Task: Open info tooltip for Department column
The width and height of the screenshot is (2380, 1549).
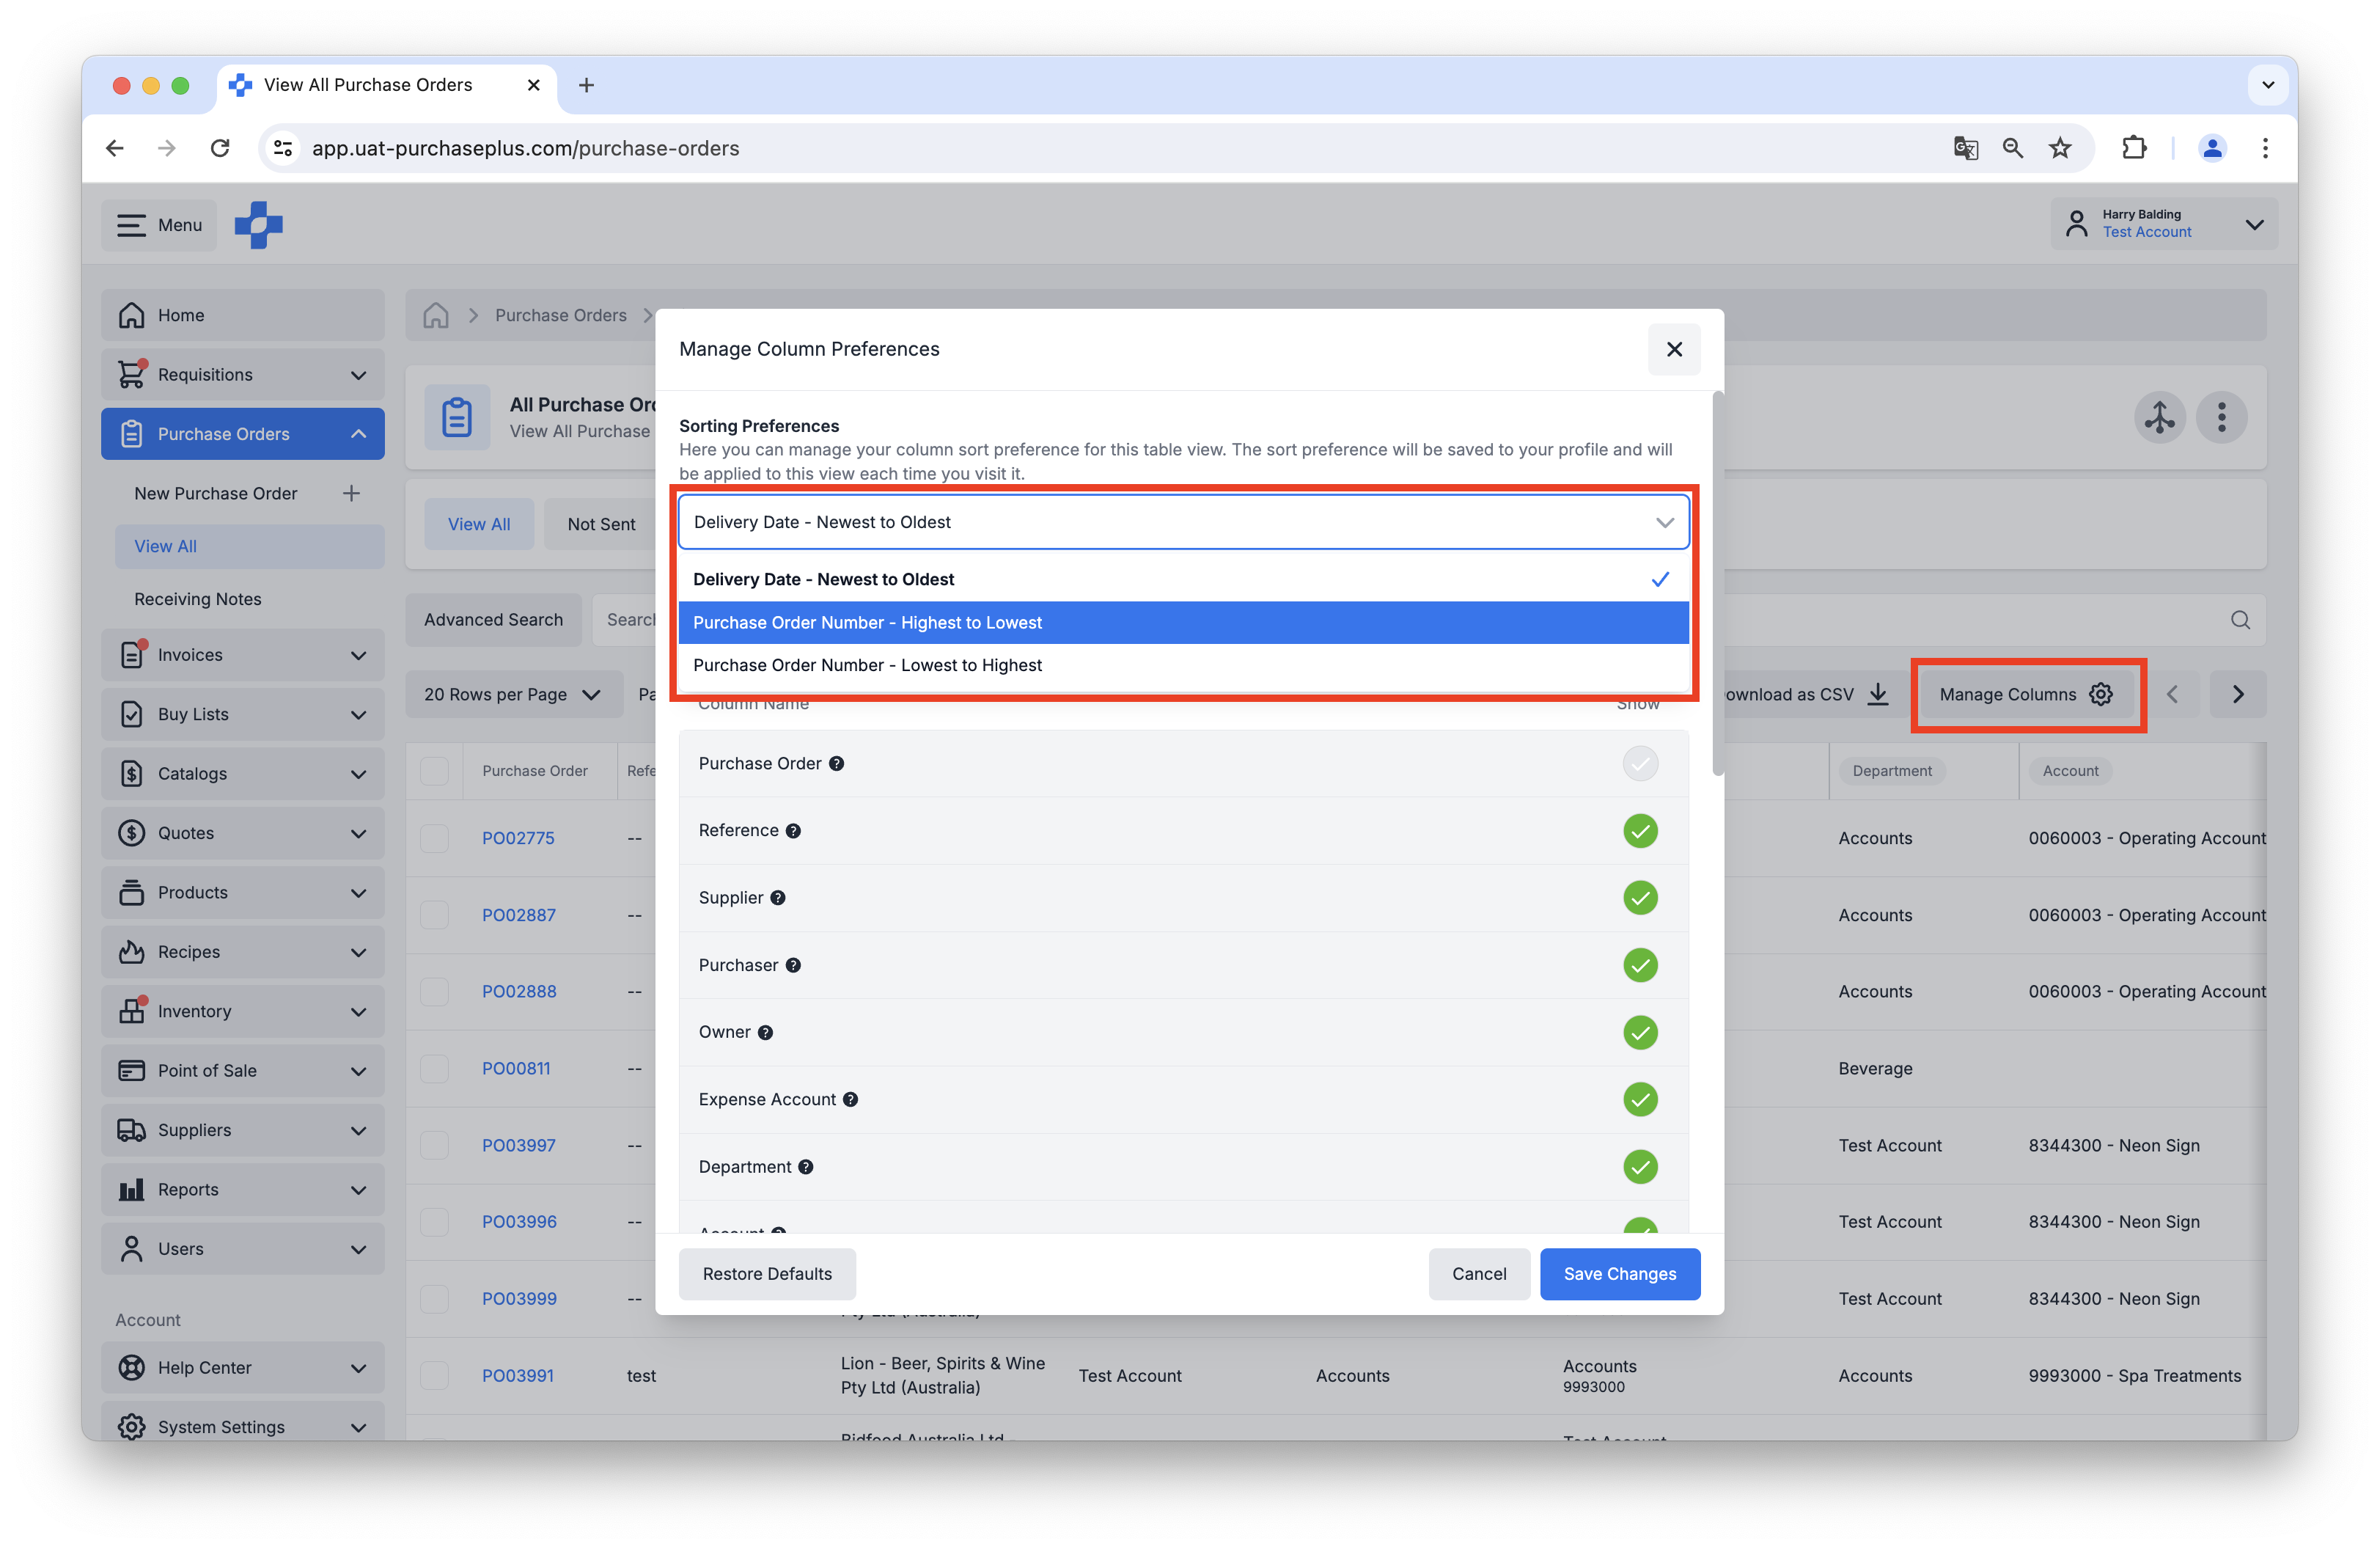Action: click(x=806, y=1167)
